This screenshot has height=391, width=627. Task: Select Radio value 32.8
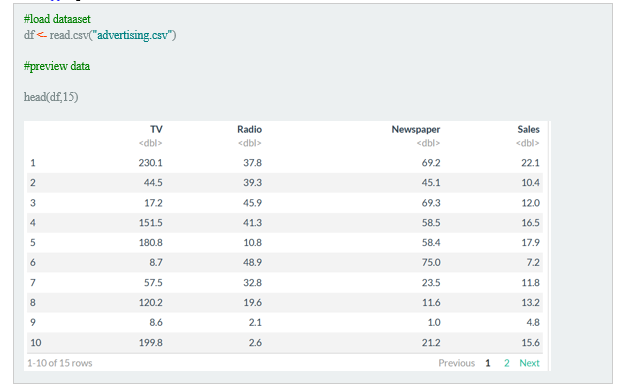coord(252,283)
